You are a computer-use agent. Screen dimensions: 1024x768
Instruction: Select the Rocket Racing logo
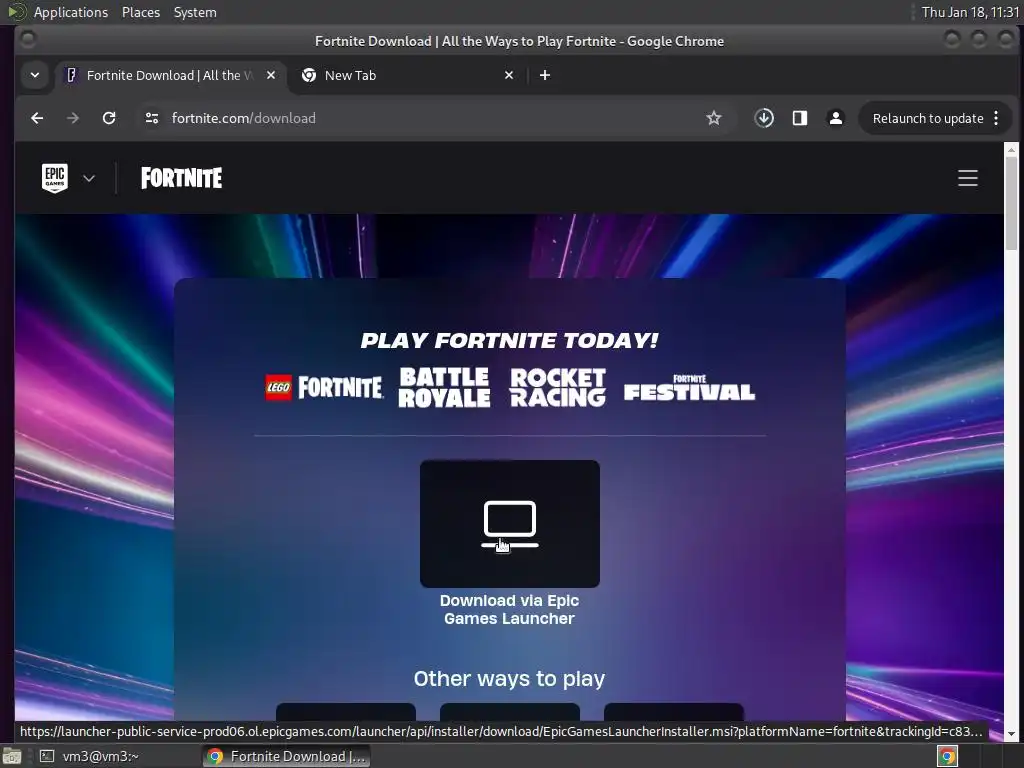(558, 387)
